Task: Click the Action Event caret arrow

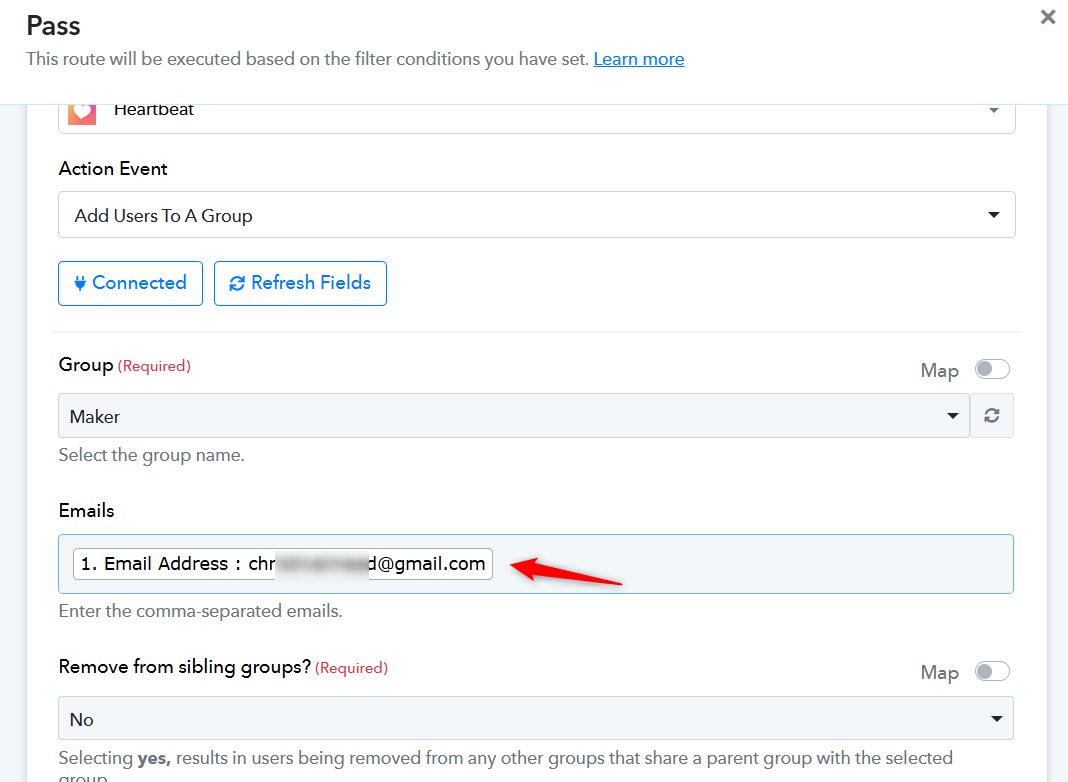Action: pos(994,215)
